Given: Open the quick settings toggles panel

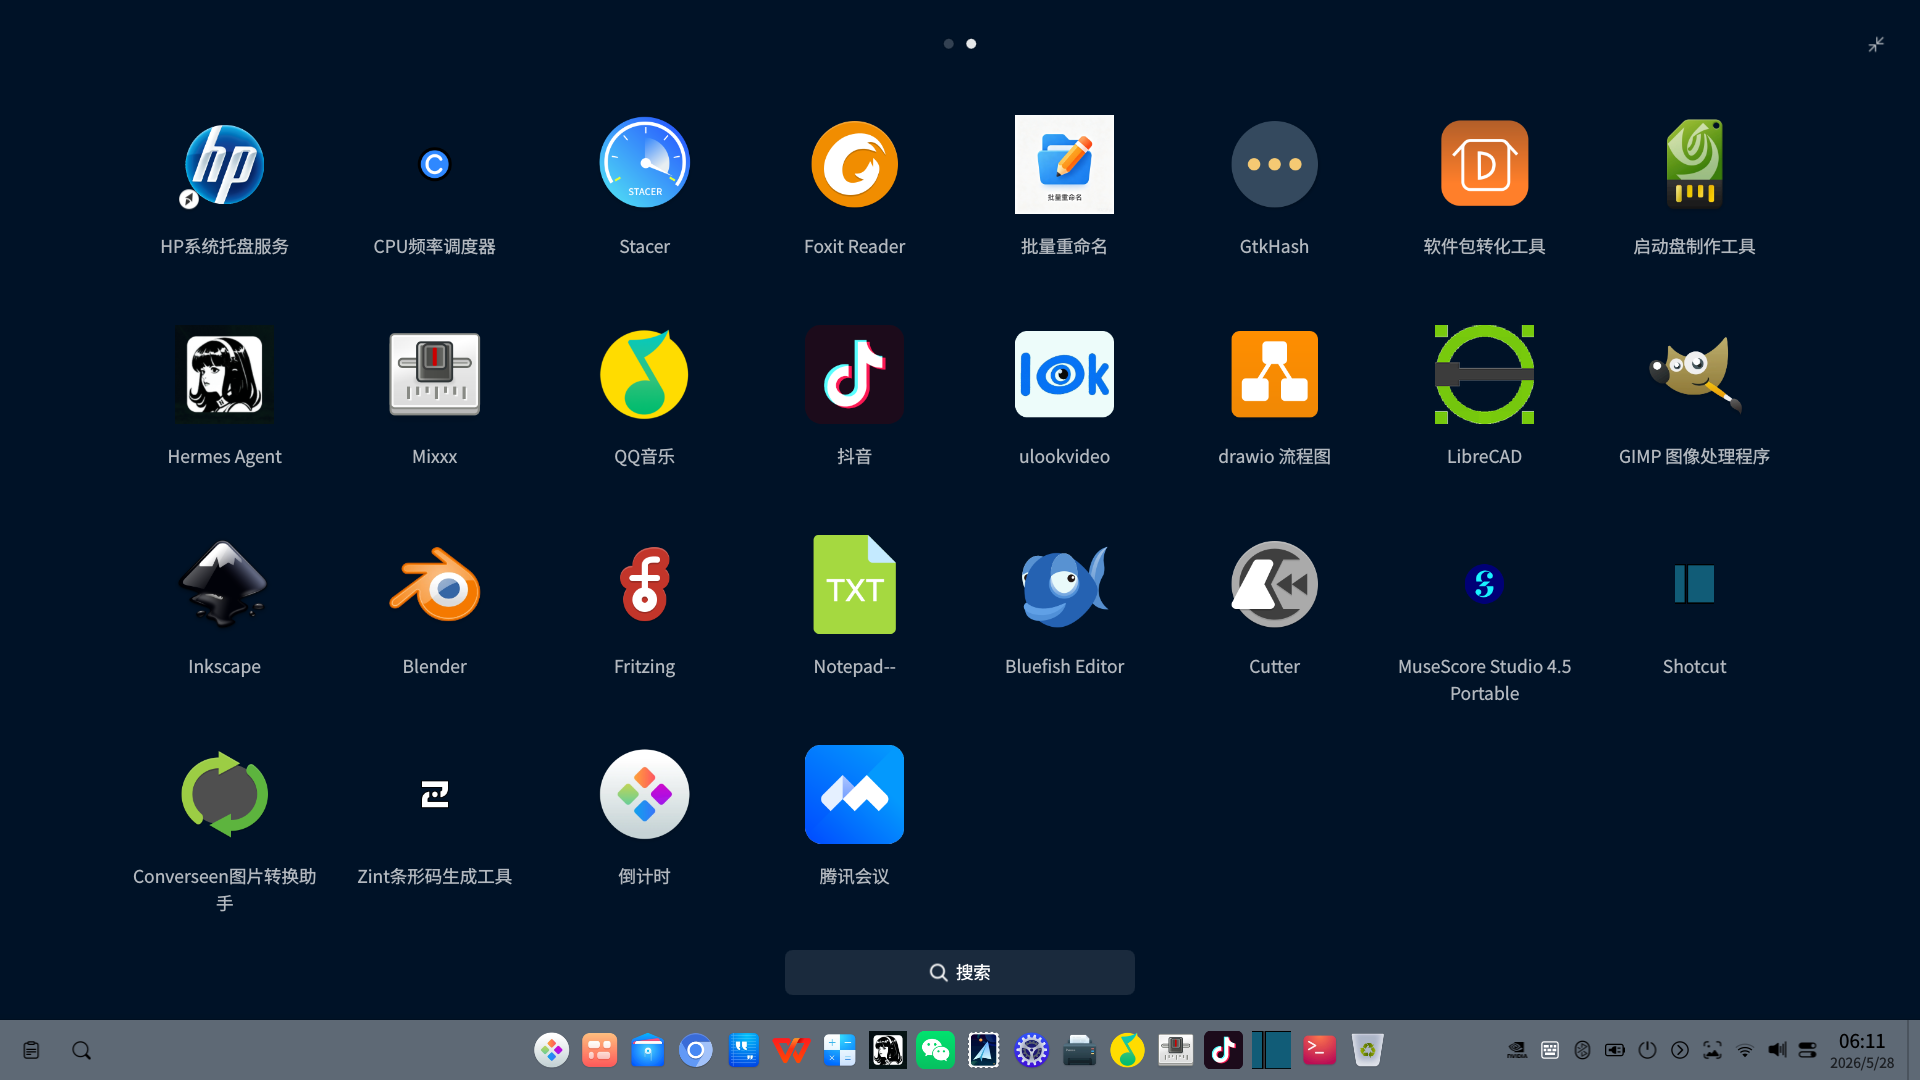Looking at the screenshot, I should (x=1807, y=1050).
